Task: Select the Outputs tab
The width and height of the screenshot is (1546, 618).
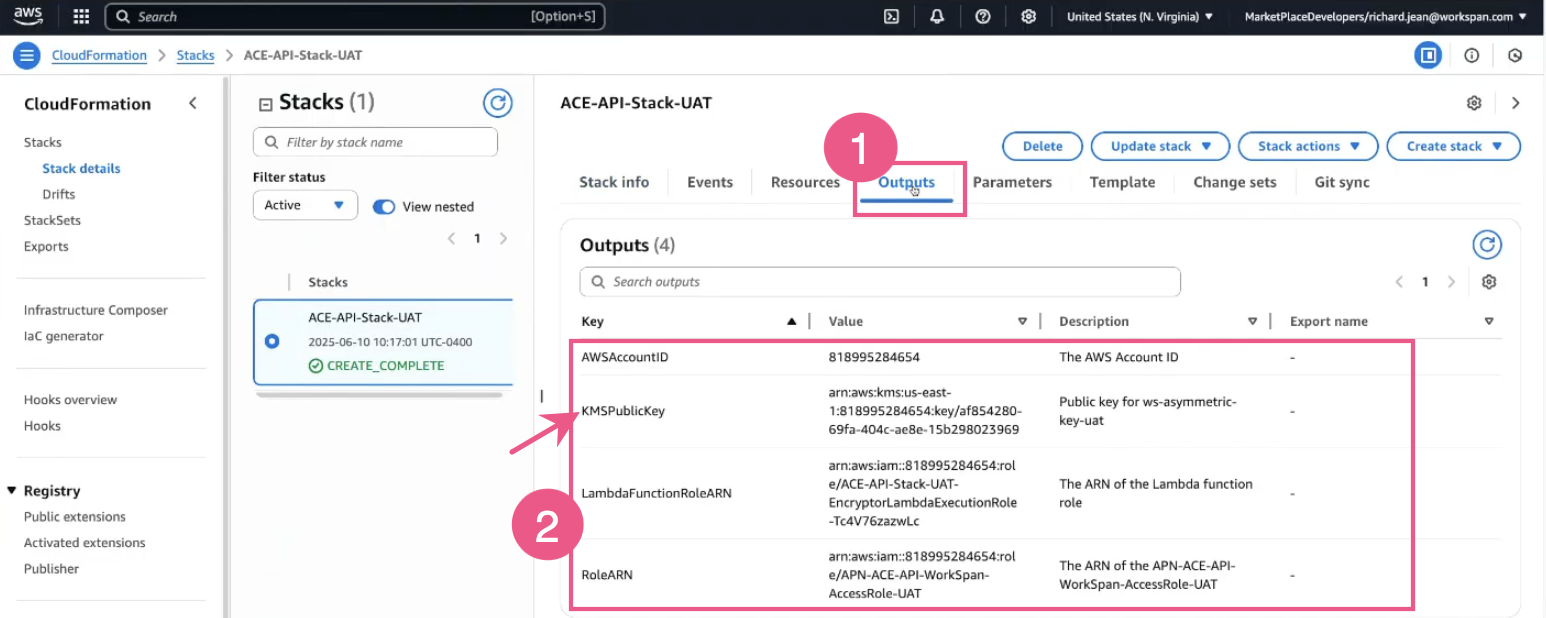Action: coord(907,182)
